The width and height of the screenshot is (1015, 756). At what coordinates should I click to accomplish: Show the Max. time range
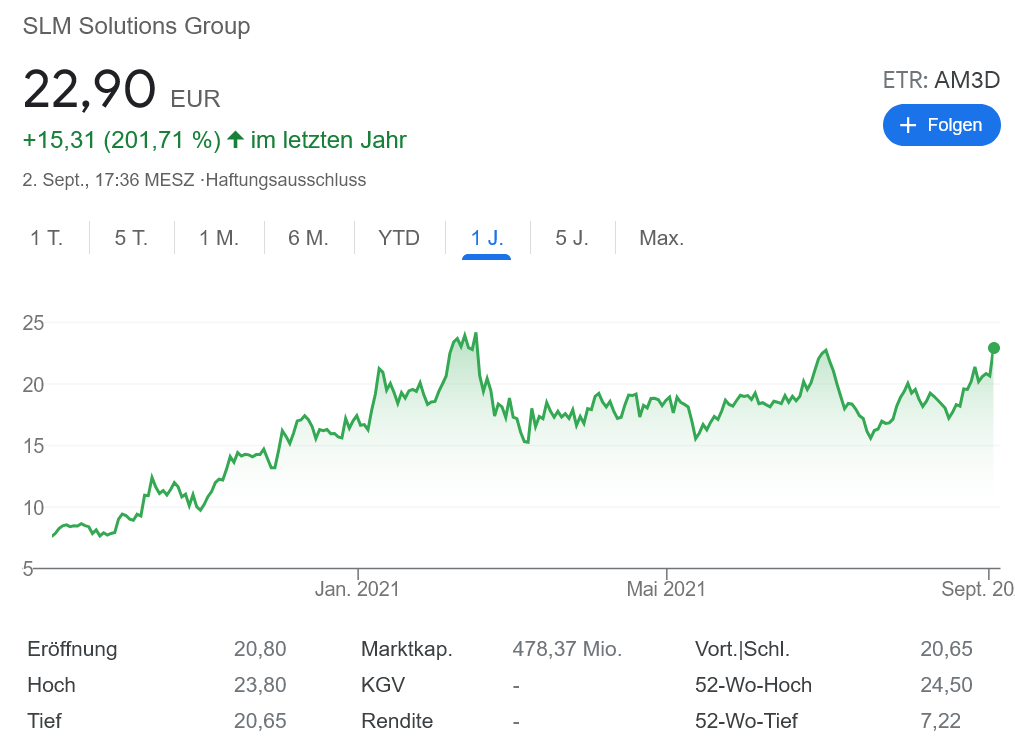click(661, 238)
